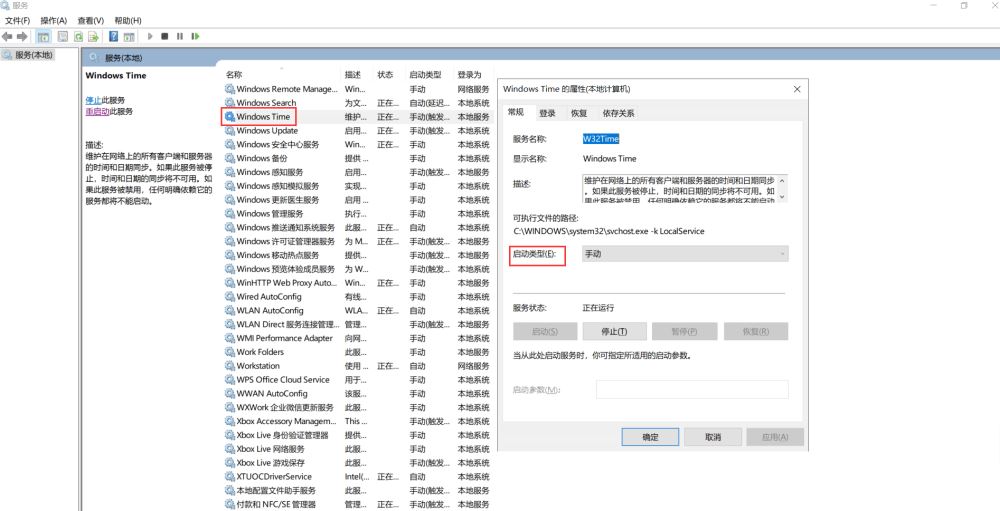
Task: Switch to the 登录 tab
Action: point(548,113)
